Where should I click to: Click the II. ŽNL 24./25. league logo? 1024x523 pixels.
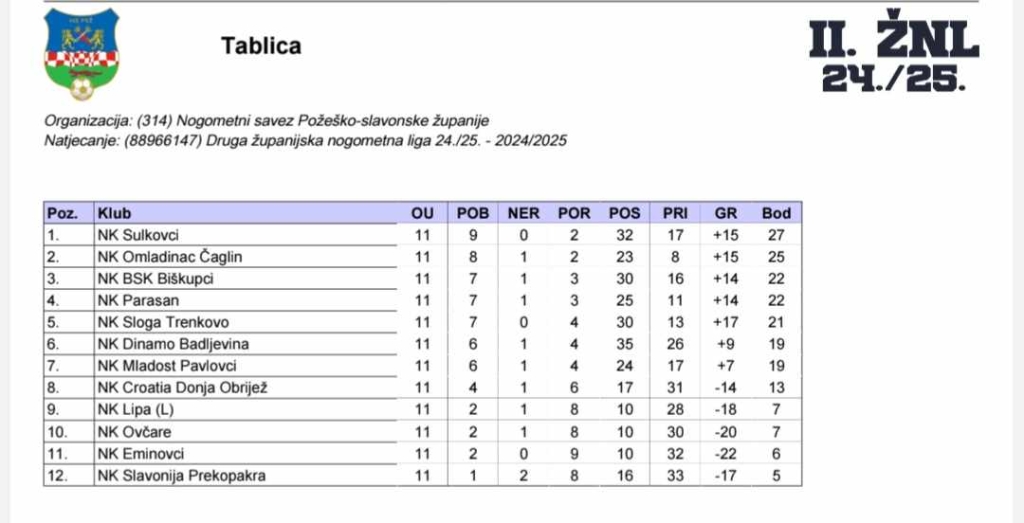pos(893,54)
